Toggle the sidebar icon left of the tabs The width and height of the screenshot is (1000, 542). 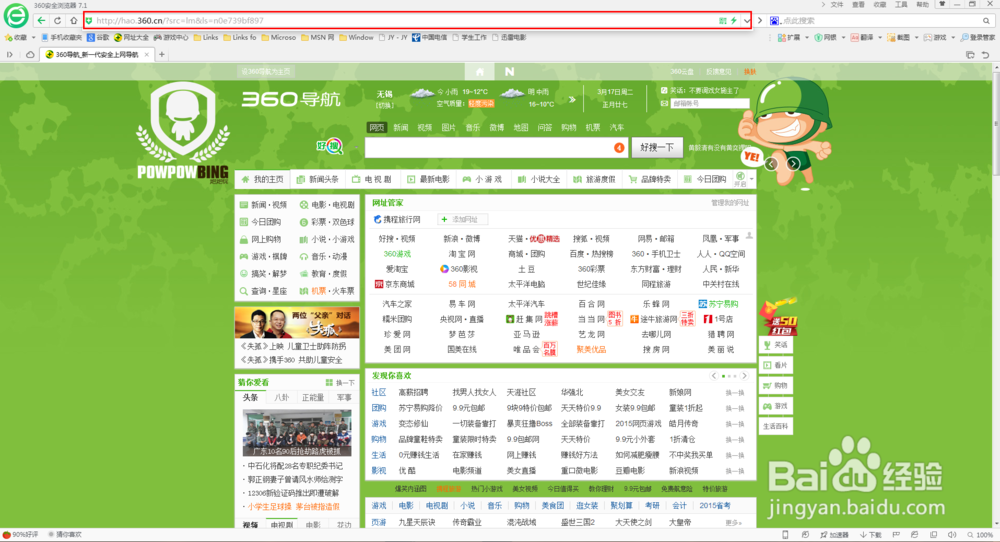click(10, 54)
